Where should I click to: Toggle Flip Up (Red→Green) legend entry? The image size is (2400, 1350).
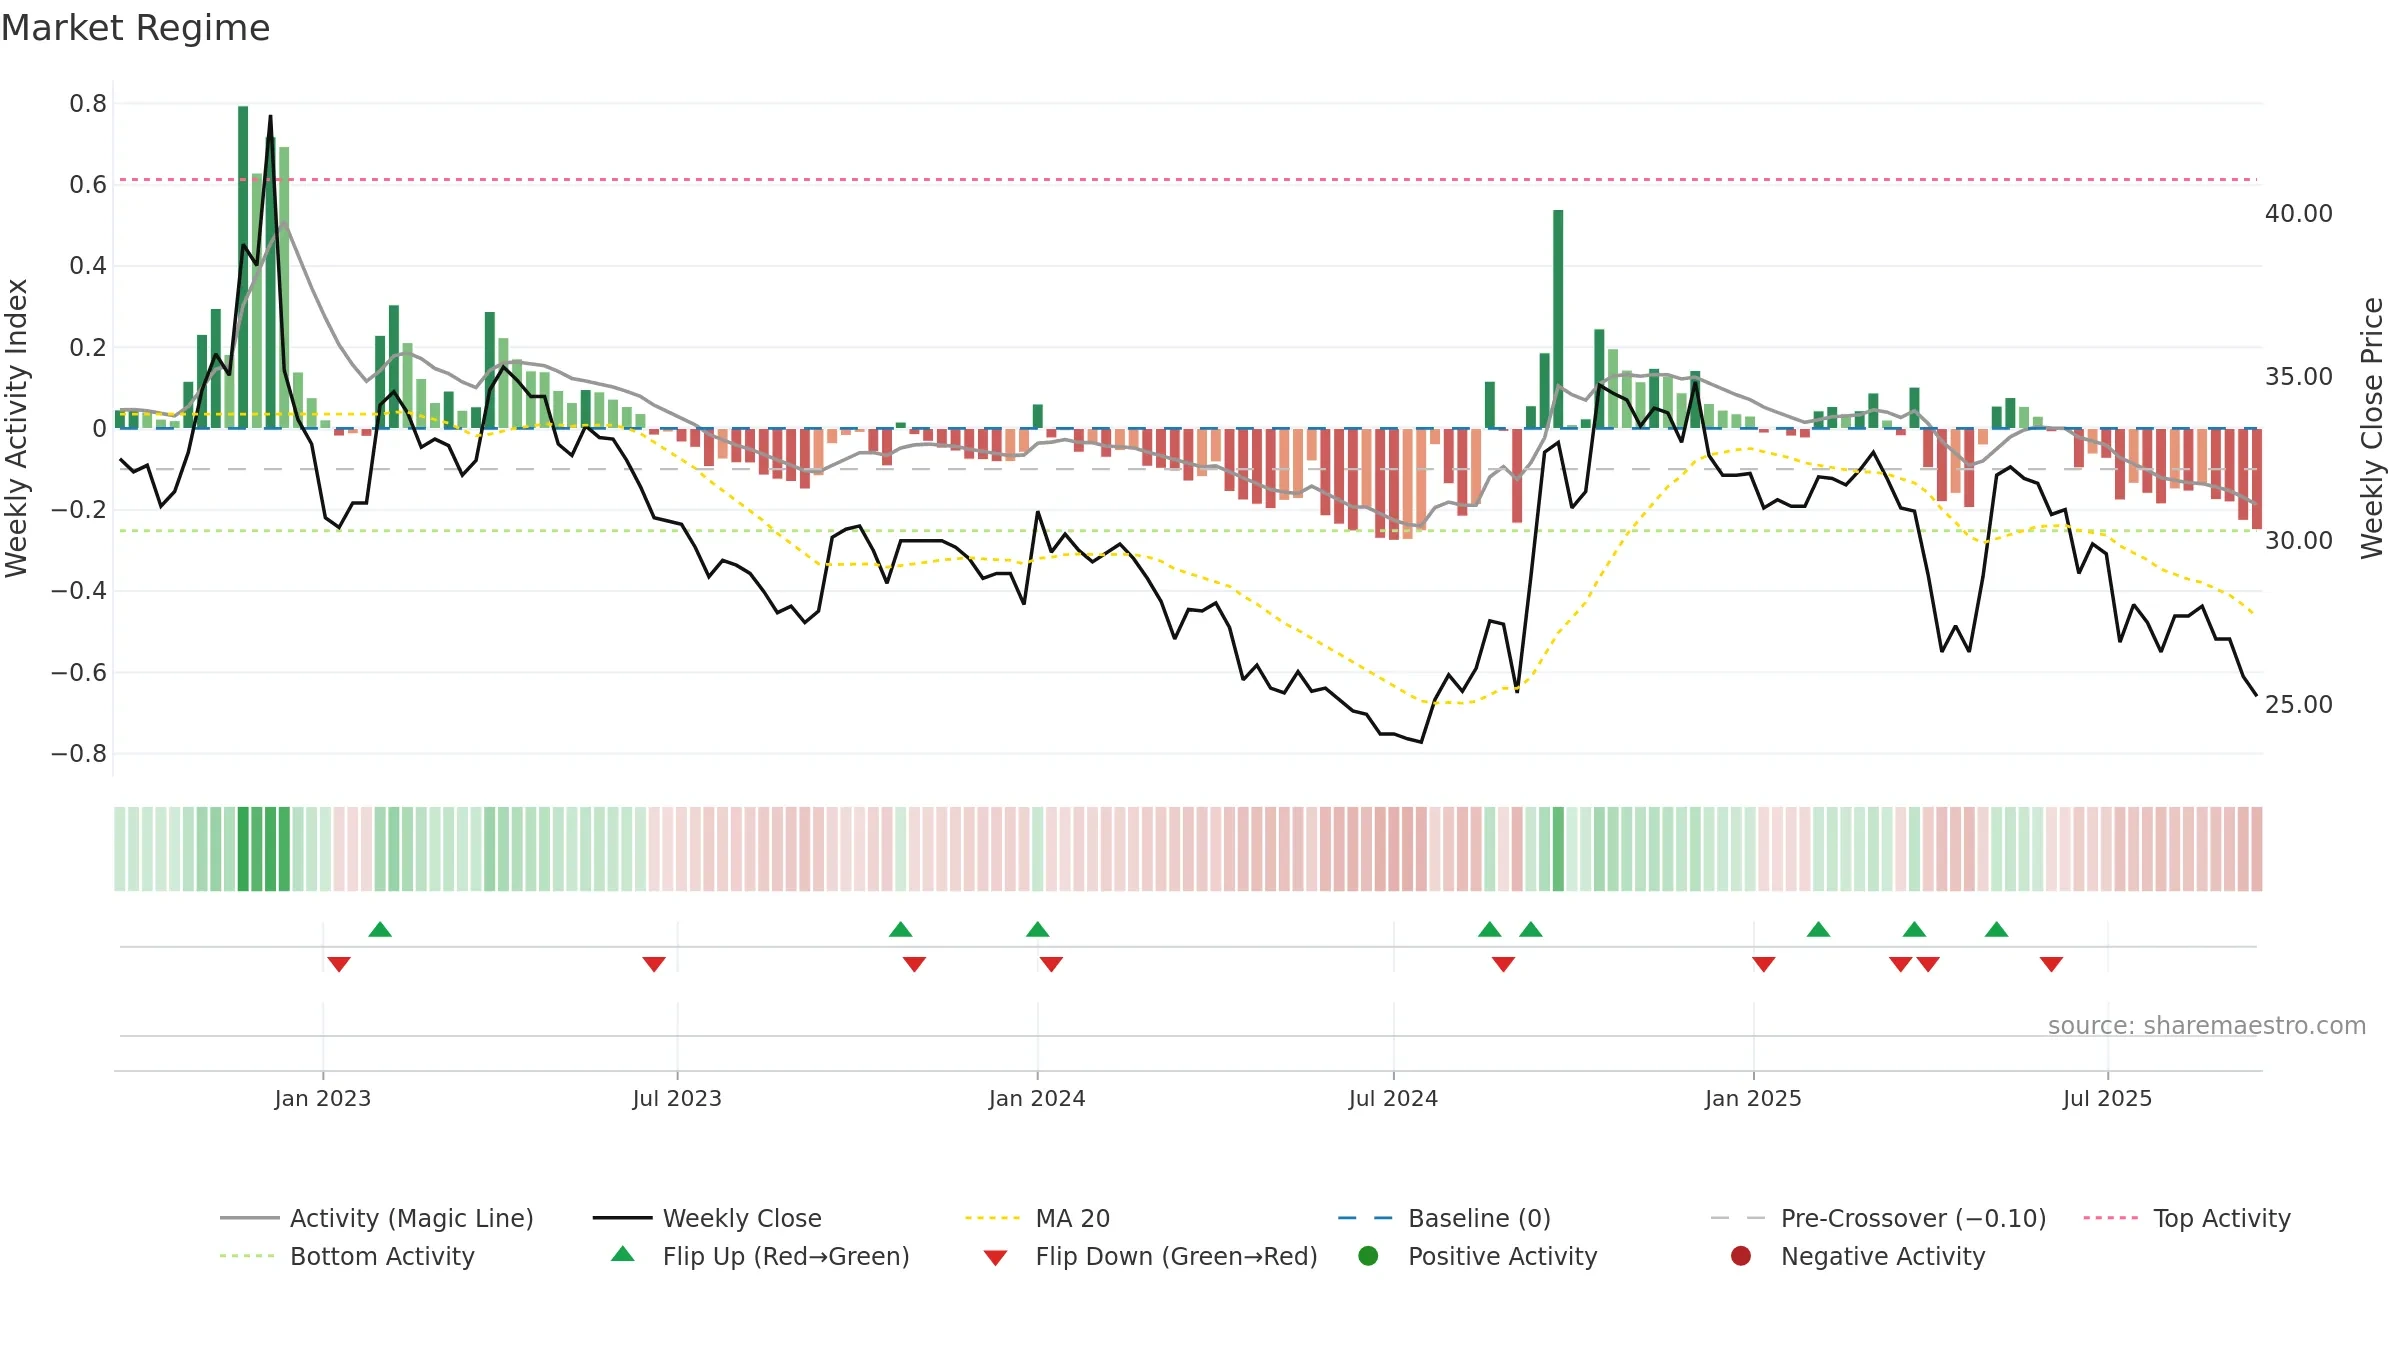760,1256
